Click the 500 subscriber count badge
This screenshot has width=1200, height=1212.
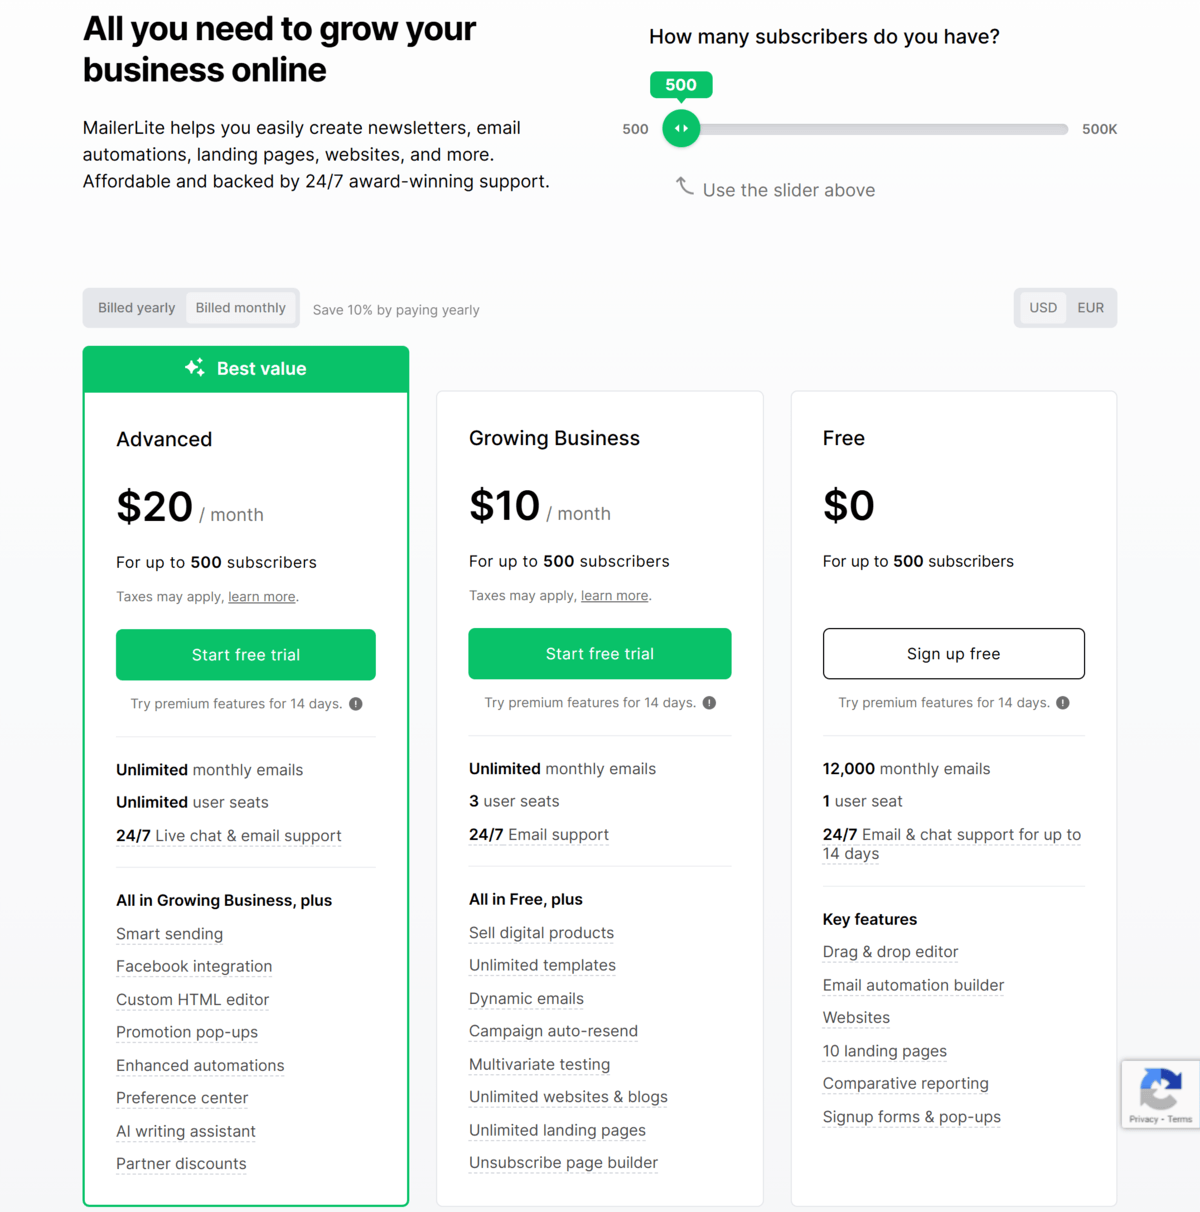681,85
